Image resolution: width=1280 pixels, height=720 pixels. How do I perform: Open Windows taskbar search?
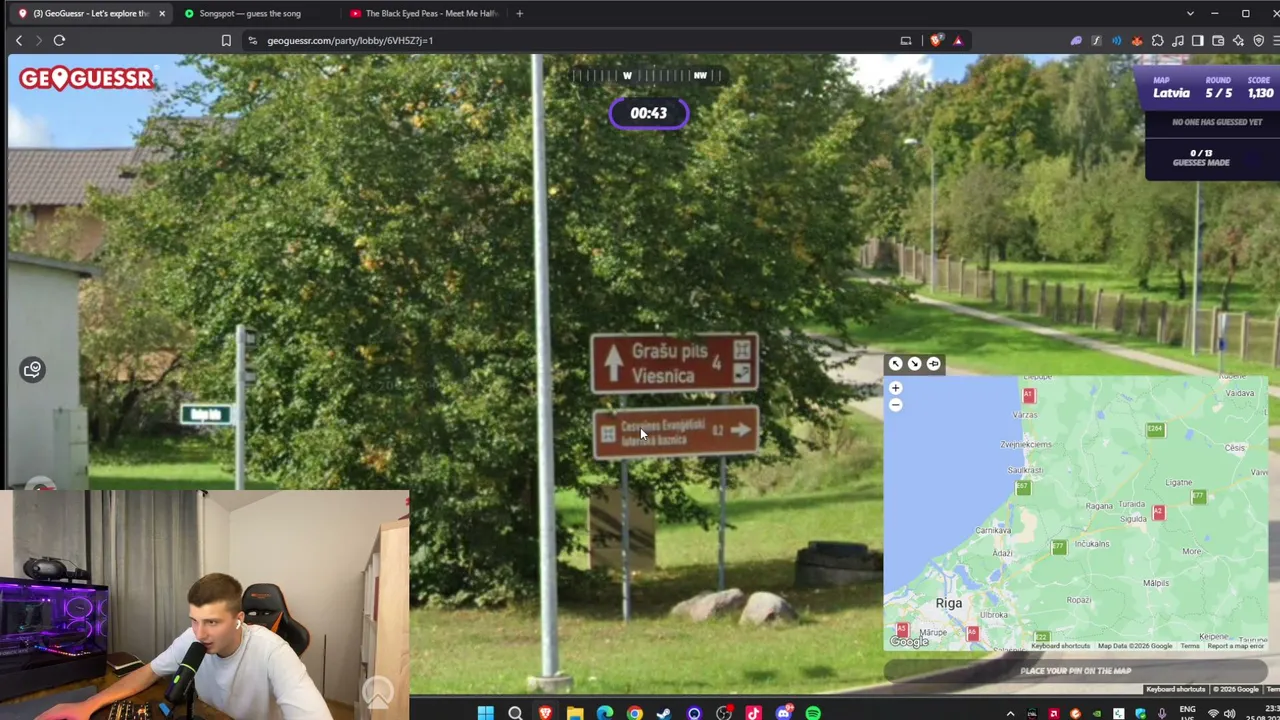click(515, 713)
